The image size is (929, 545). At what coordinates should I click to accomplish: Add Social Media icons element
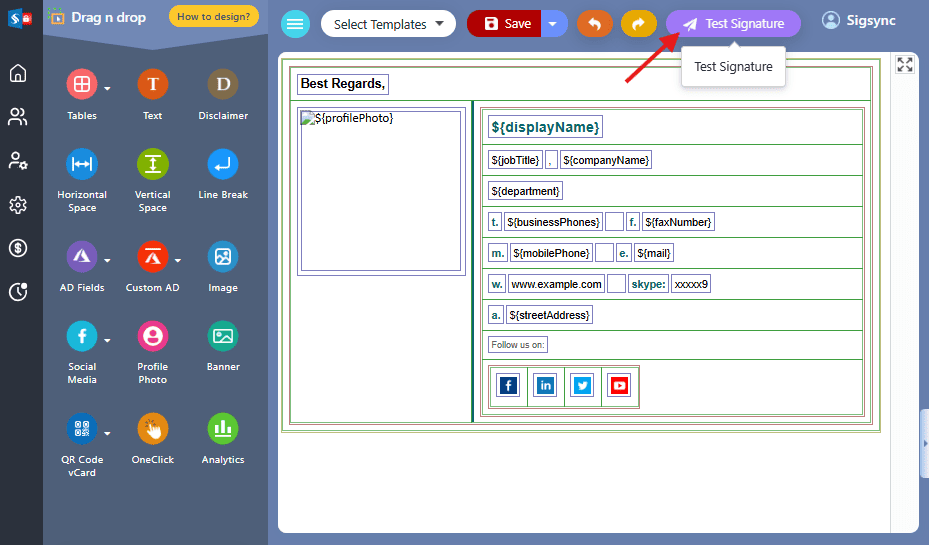point(82,336)
